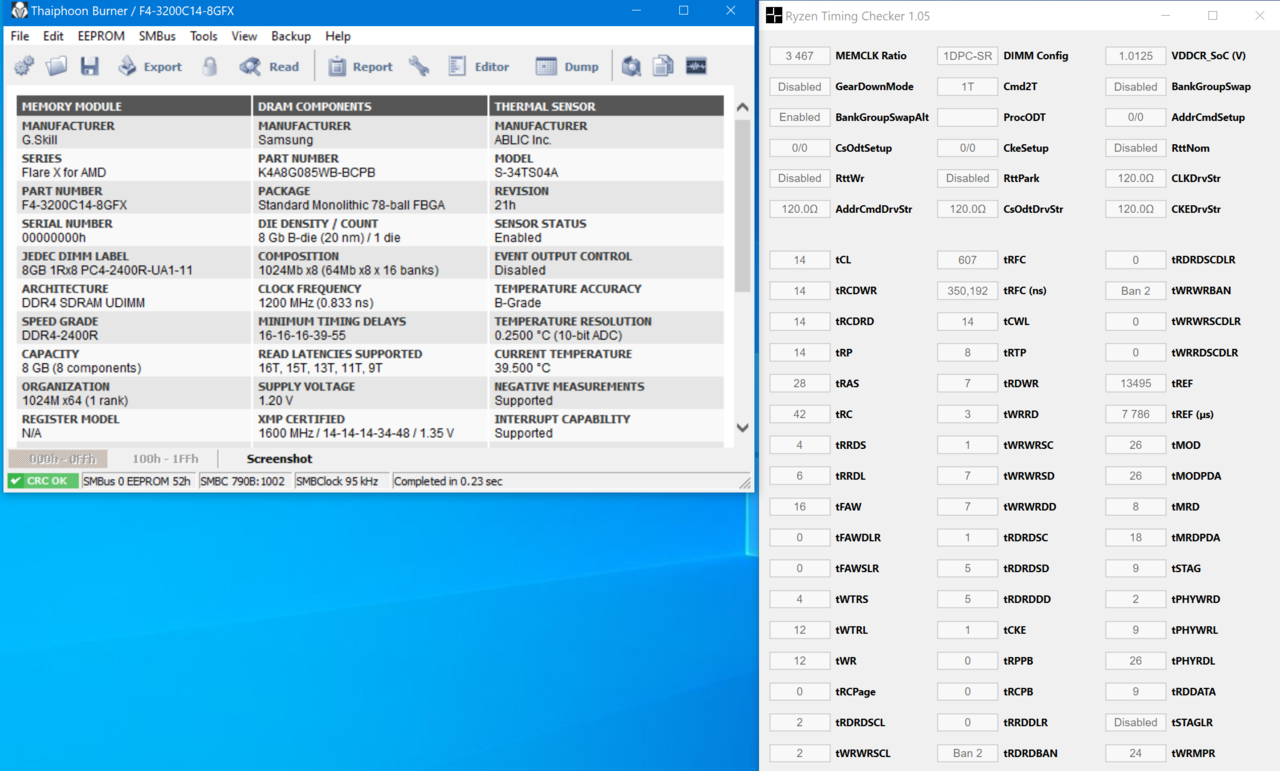Click the tFAW value field
1280x771 pixels.
pyautogui.click(x=800, y=507)
